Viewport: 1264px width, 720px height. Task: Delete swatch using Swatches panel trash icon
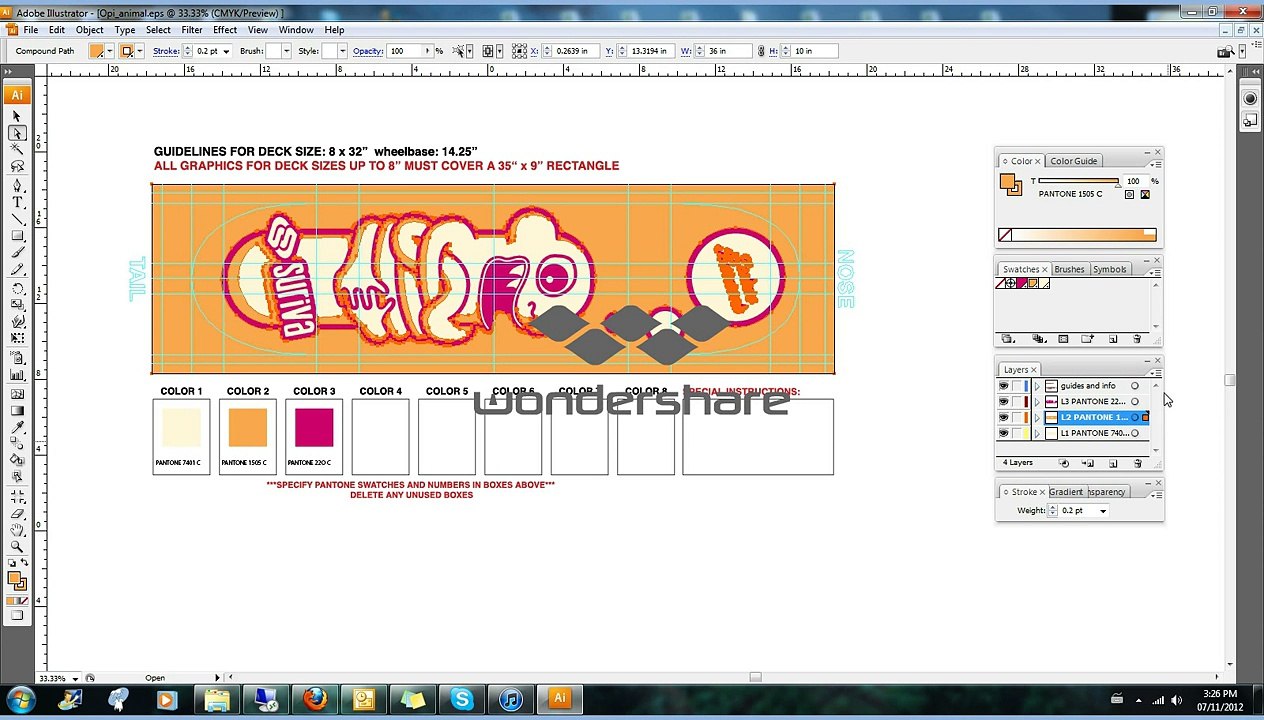[x=1137, y=339]
